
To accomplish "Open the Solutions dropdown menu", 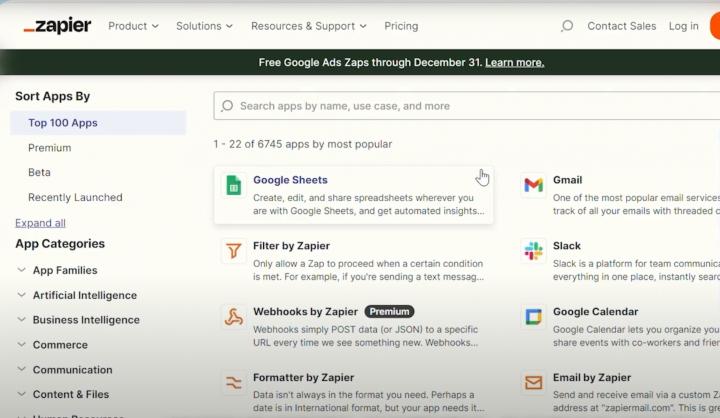I will (x=204, y=26).
